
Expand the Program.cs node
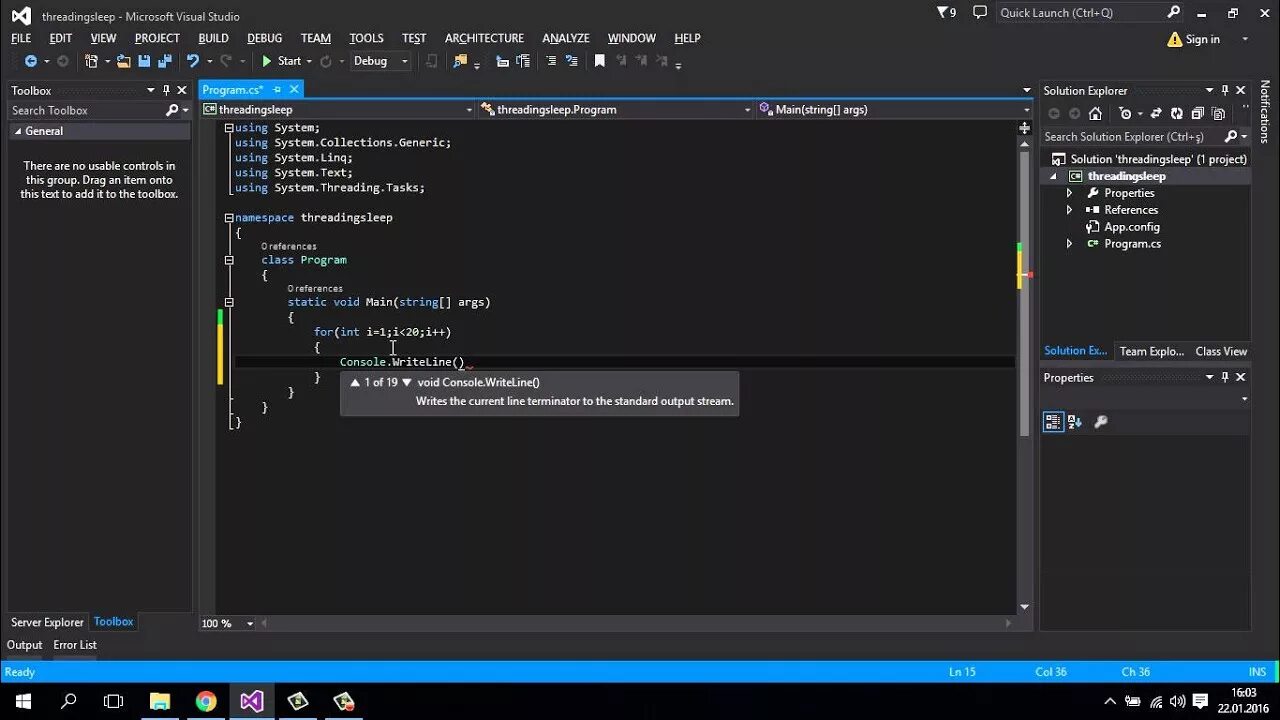click(x=1069, y=244)
